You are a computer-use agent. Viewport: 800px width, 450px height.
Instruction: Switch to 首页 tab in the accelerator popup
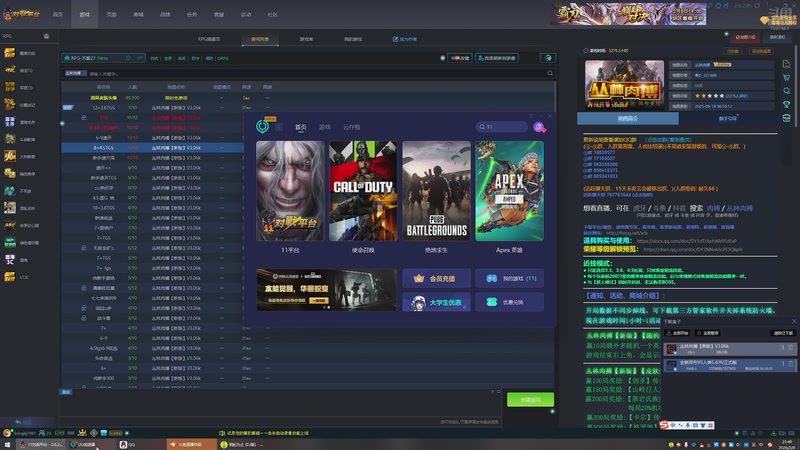301,127
